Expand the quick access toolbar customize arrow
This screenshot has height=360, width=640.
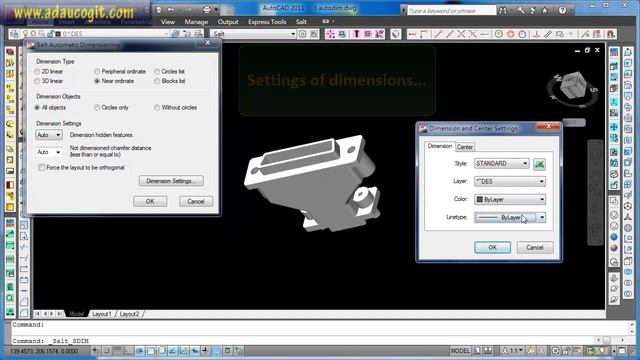216,10
